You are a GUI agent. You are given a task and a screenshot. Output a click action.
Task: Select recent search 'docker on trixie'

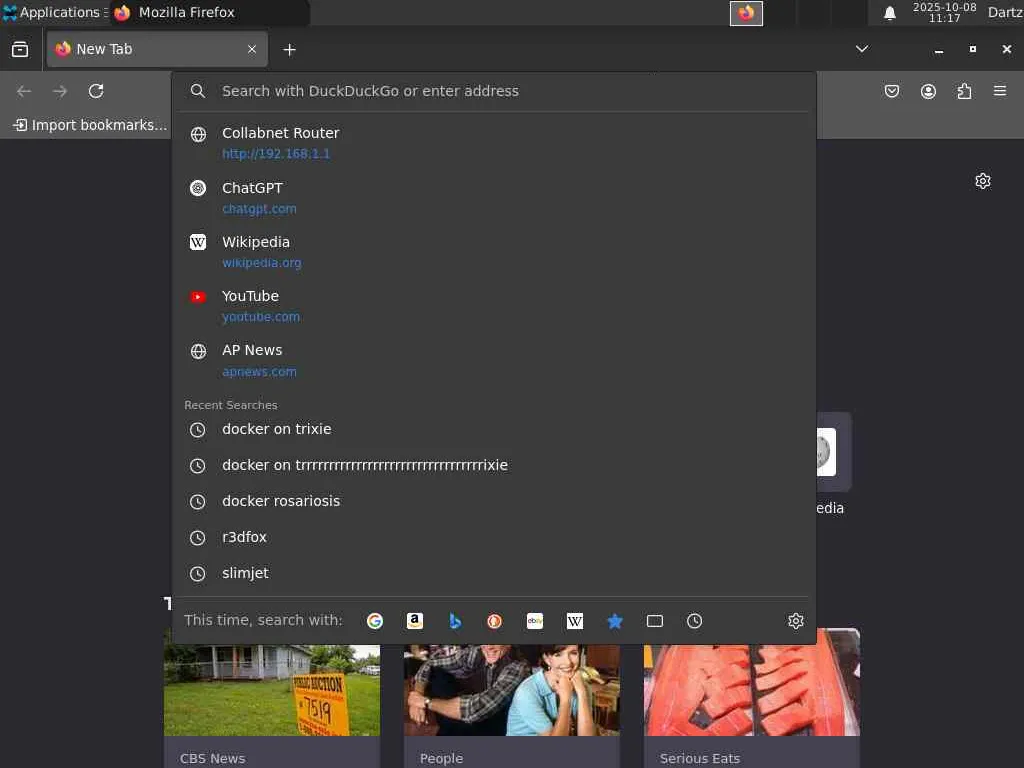click(x=494, y=429)
